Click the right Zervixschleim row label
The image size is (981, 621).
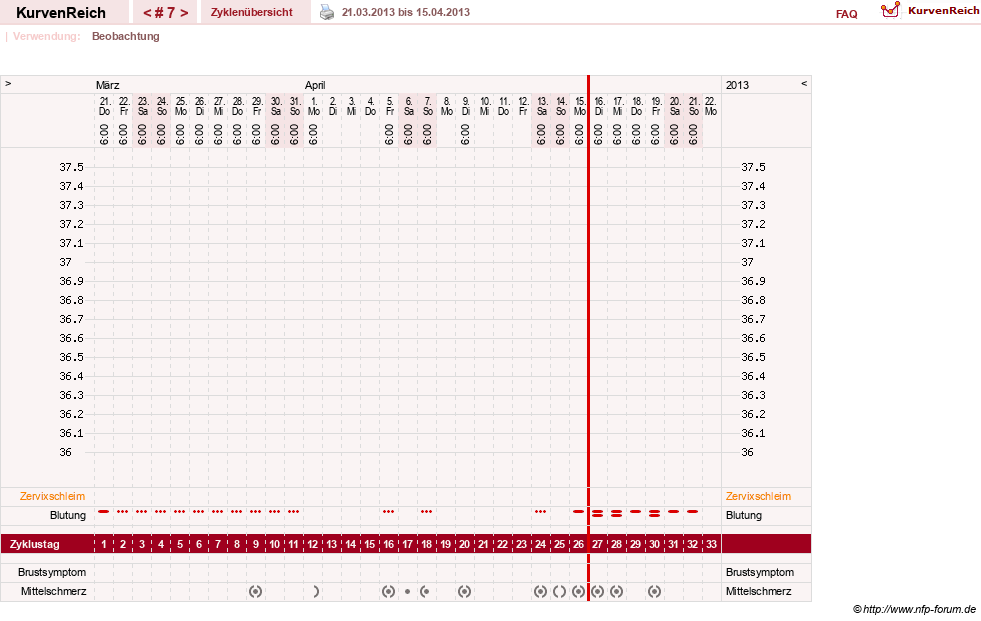click(x=758, y=496)
